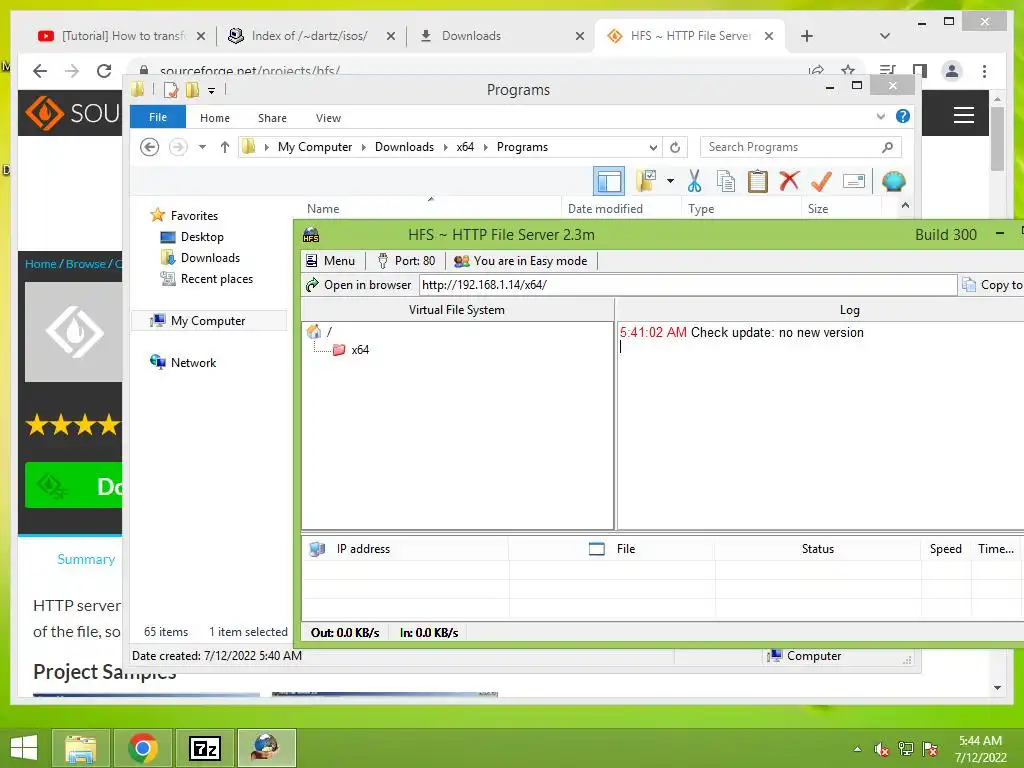Open the View ribbon tab
Screen dimensions: 1024x768
(328, 118)
